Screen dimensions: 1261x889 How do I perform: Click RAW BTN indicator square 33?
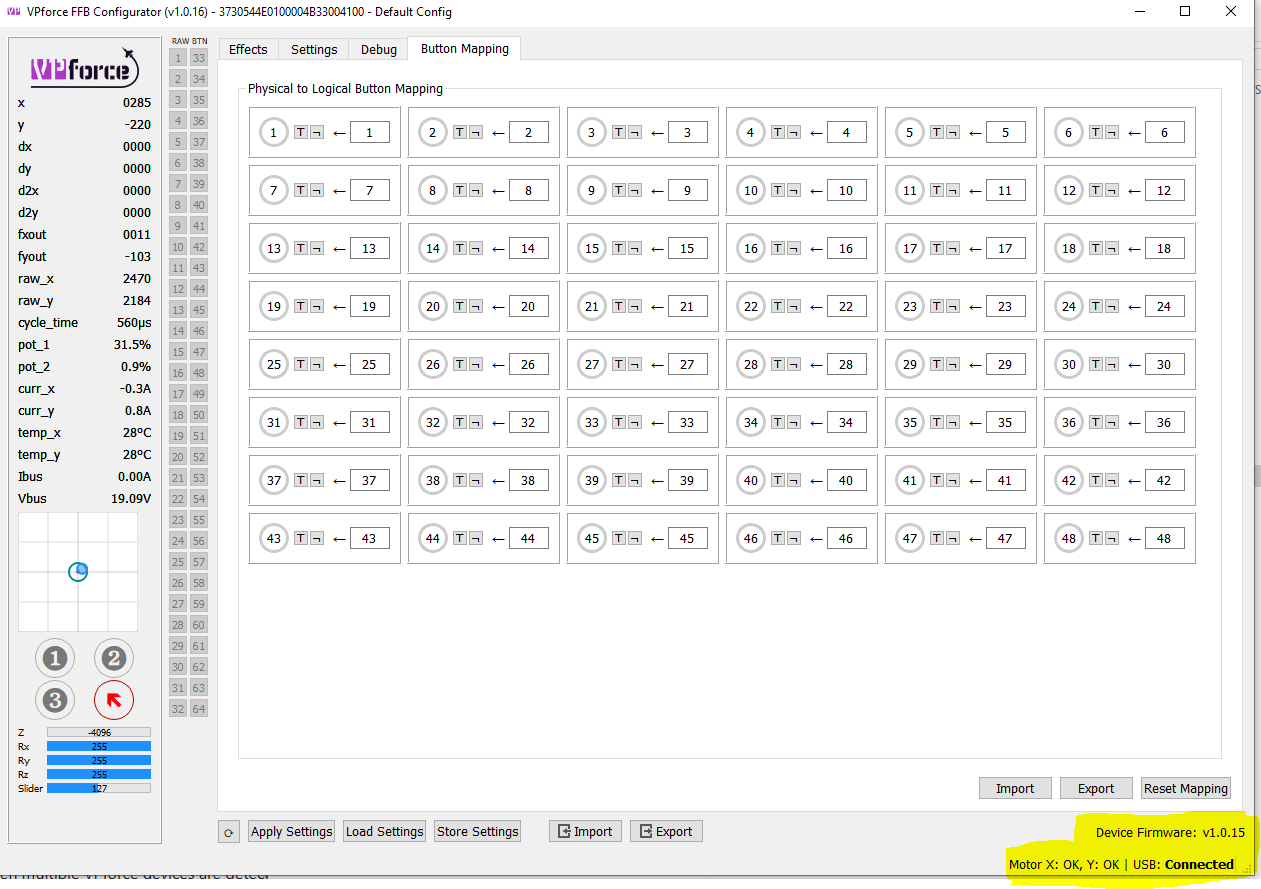tap(199, 57)
